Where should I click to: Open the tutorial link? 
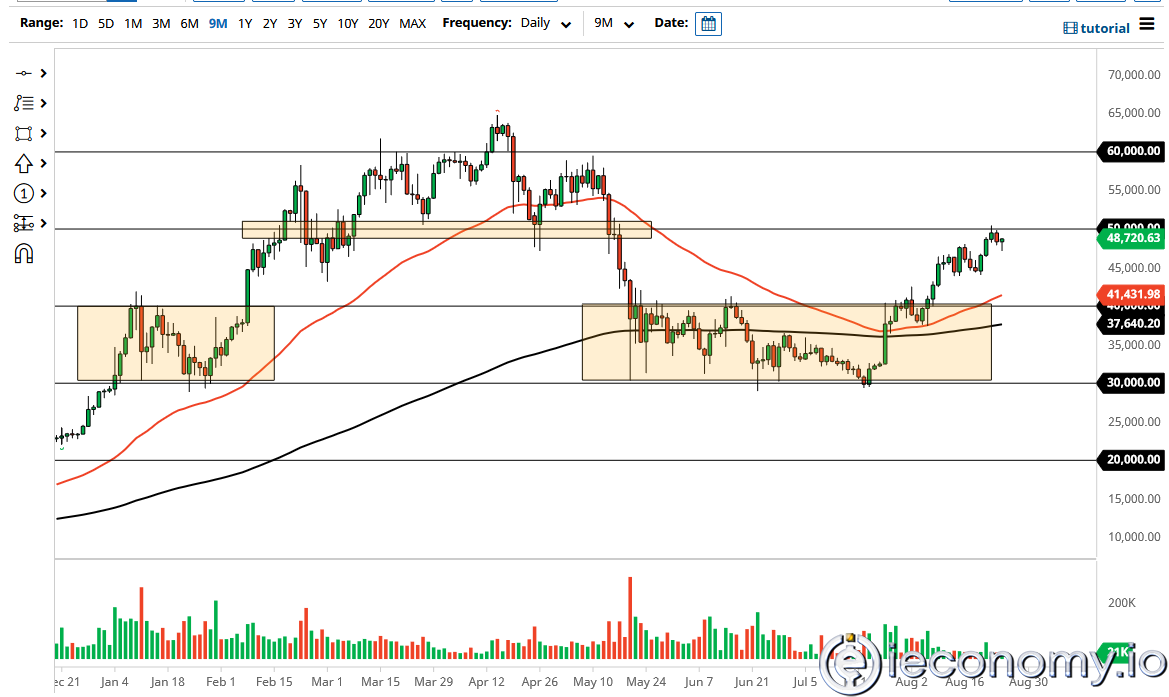pos(1096,28)
